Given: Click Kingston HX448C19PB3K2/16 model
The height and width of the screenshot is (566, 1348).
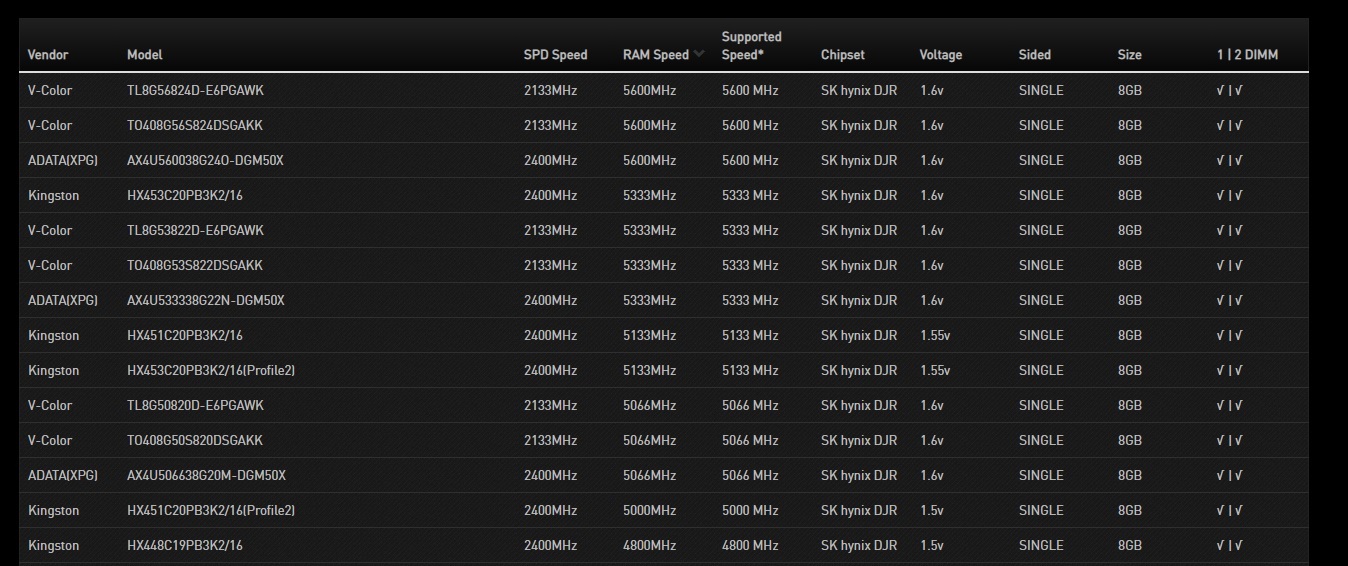Looking at the screenshot, I should pyautogui.click(x=184, y=545).
